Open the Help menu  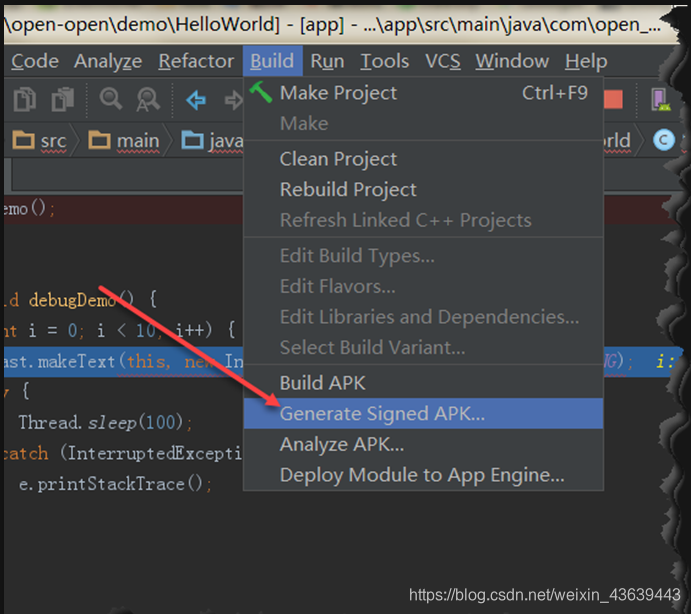click(x=586, y=61)
